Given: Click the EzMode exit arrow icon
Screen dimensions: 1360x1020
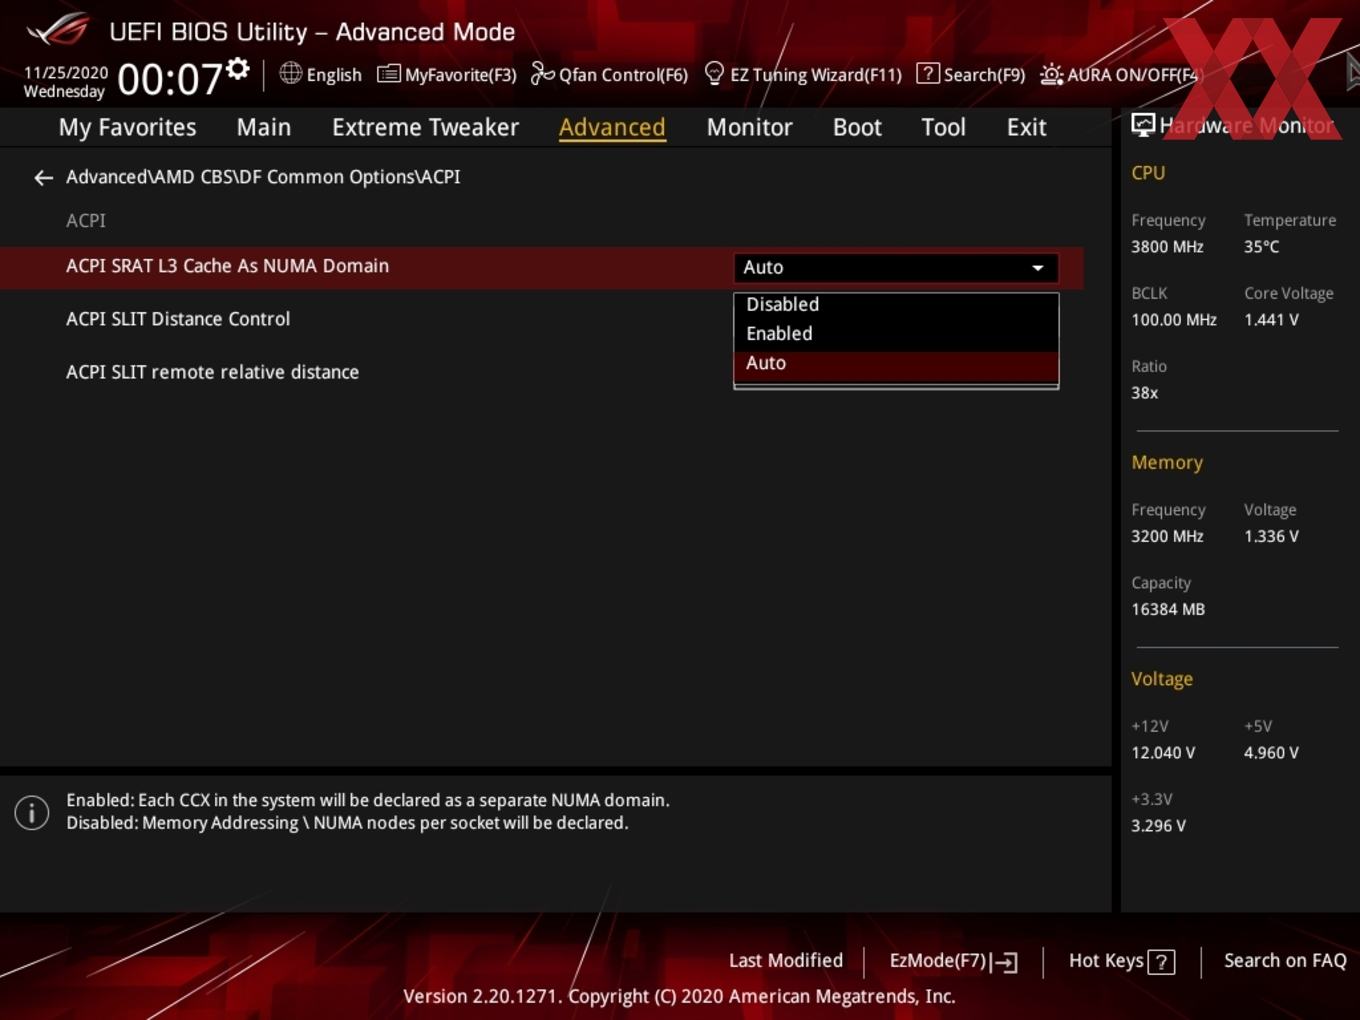Looking at the screenshot, I should pos(1005,962).
